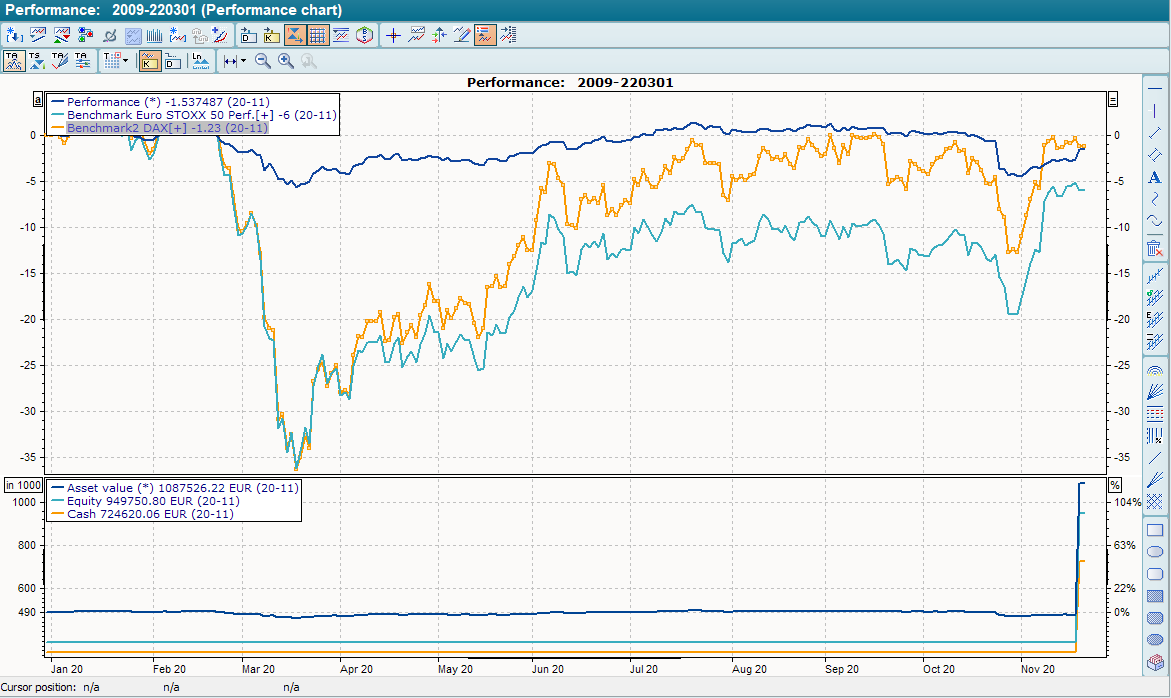The width and height of the screenshot is (1171, 698).
Task: Select the Benchmark2 DAX legend entry
Action: coord(167,128)
